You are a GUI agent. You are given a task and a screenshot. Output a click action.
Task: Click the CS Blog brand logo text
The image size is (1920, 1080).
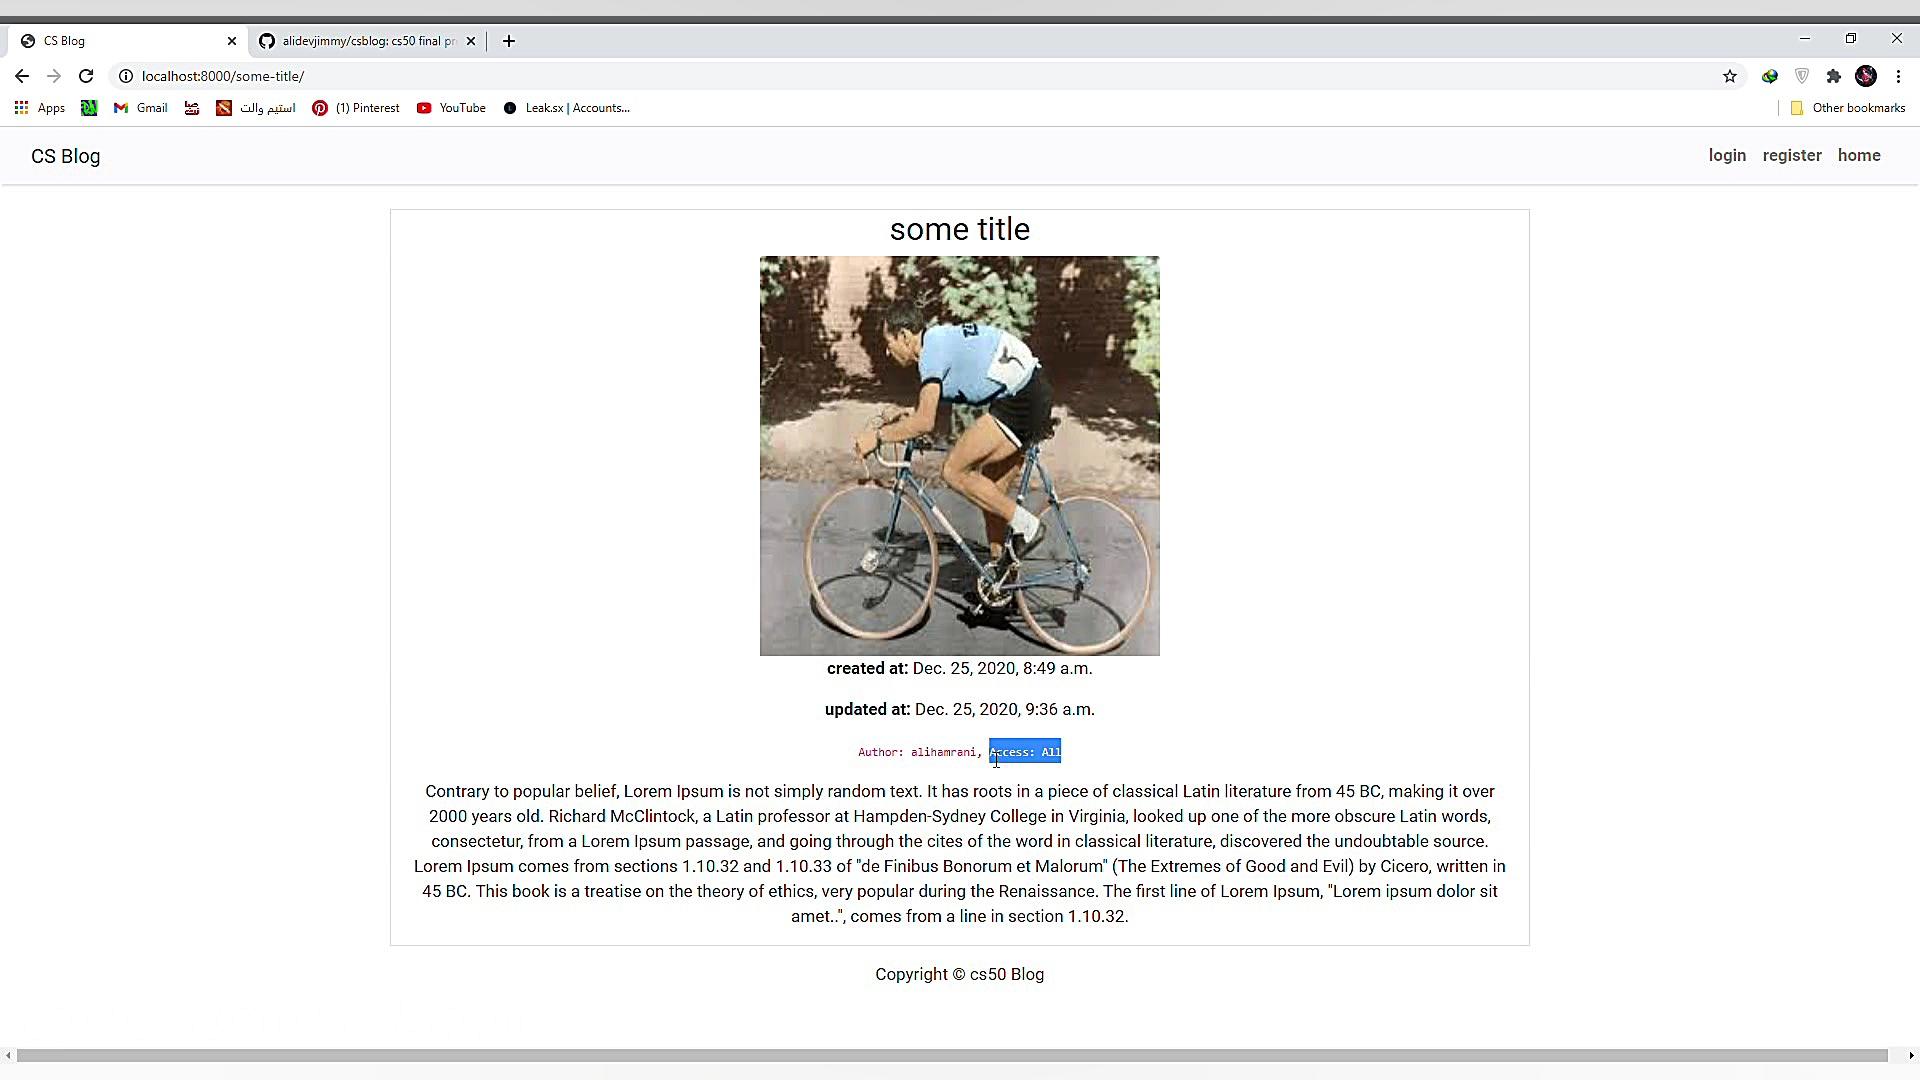click(x=66, y=156)
